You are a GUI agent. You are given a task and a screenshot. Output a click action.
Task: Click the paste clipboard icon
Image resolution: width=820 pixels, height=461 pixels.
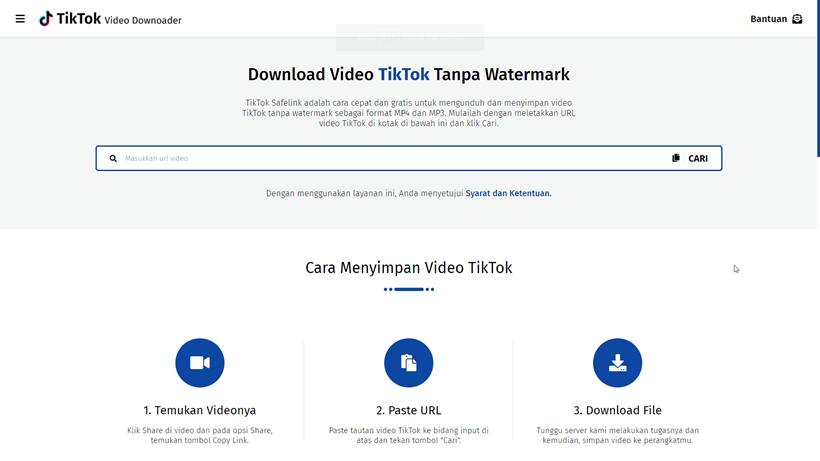point(676,158)
